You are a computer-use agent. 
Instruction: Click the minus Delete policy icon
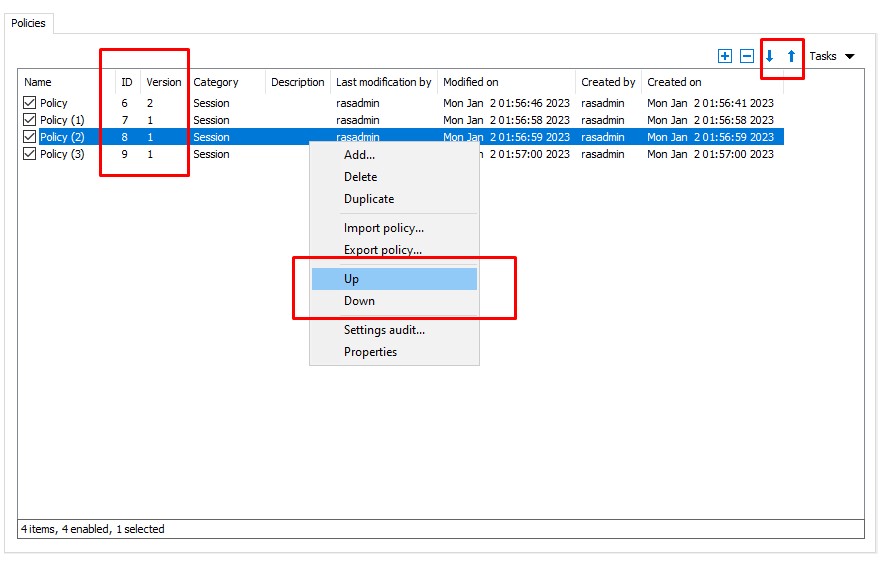point(746,57)
